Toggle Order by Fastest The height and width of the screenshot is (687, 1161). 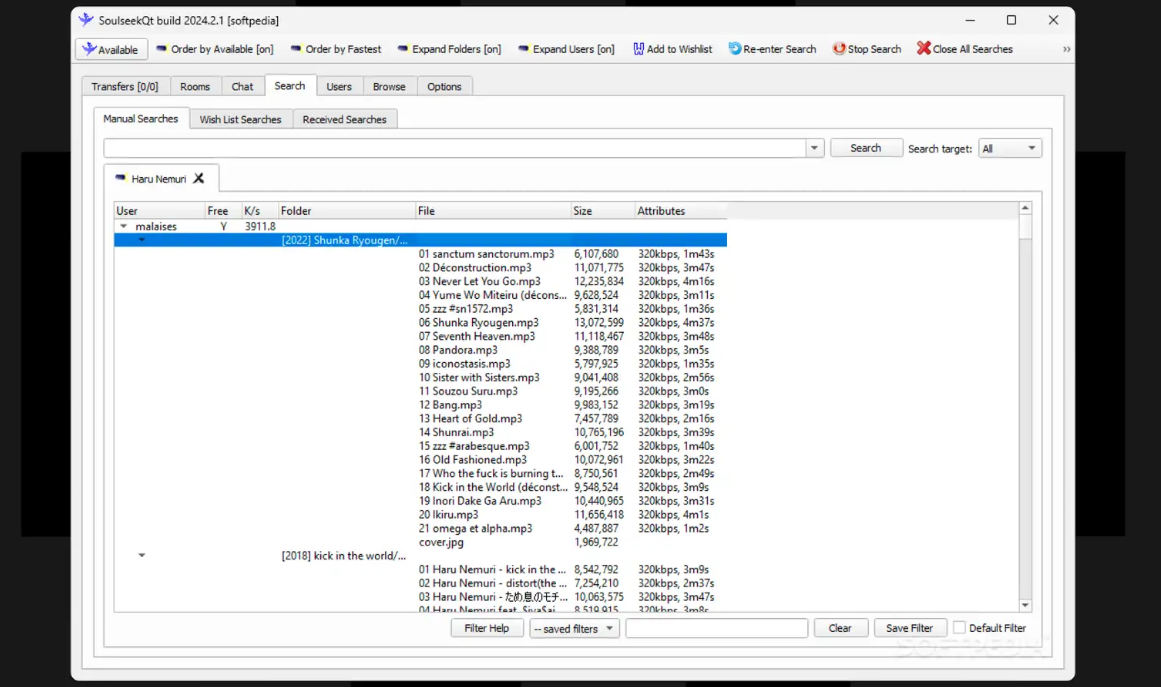coord(336,49)
